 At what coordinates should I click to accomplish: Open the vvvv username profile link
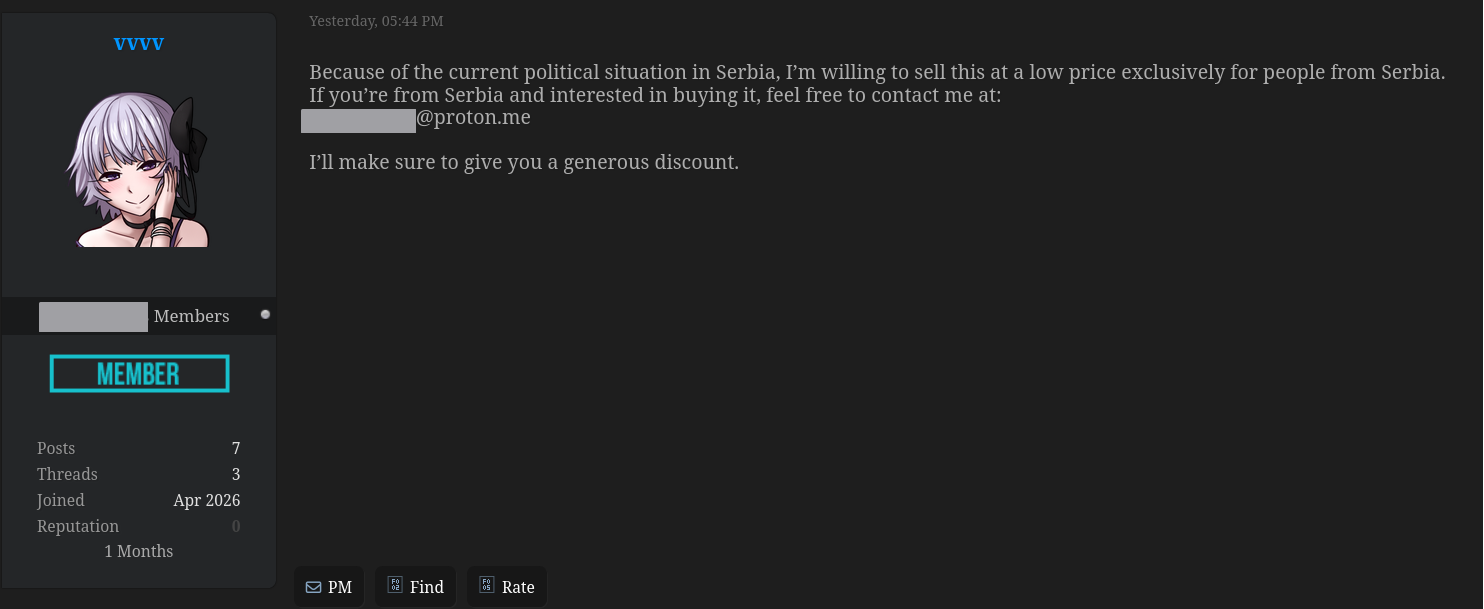click(139, 43)
